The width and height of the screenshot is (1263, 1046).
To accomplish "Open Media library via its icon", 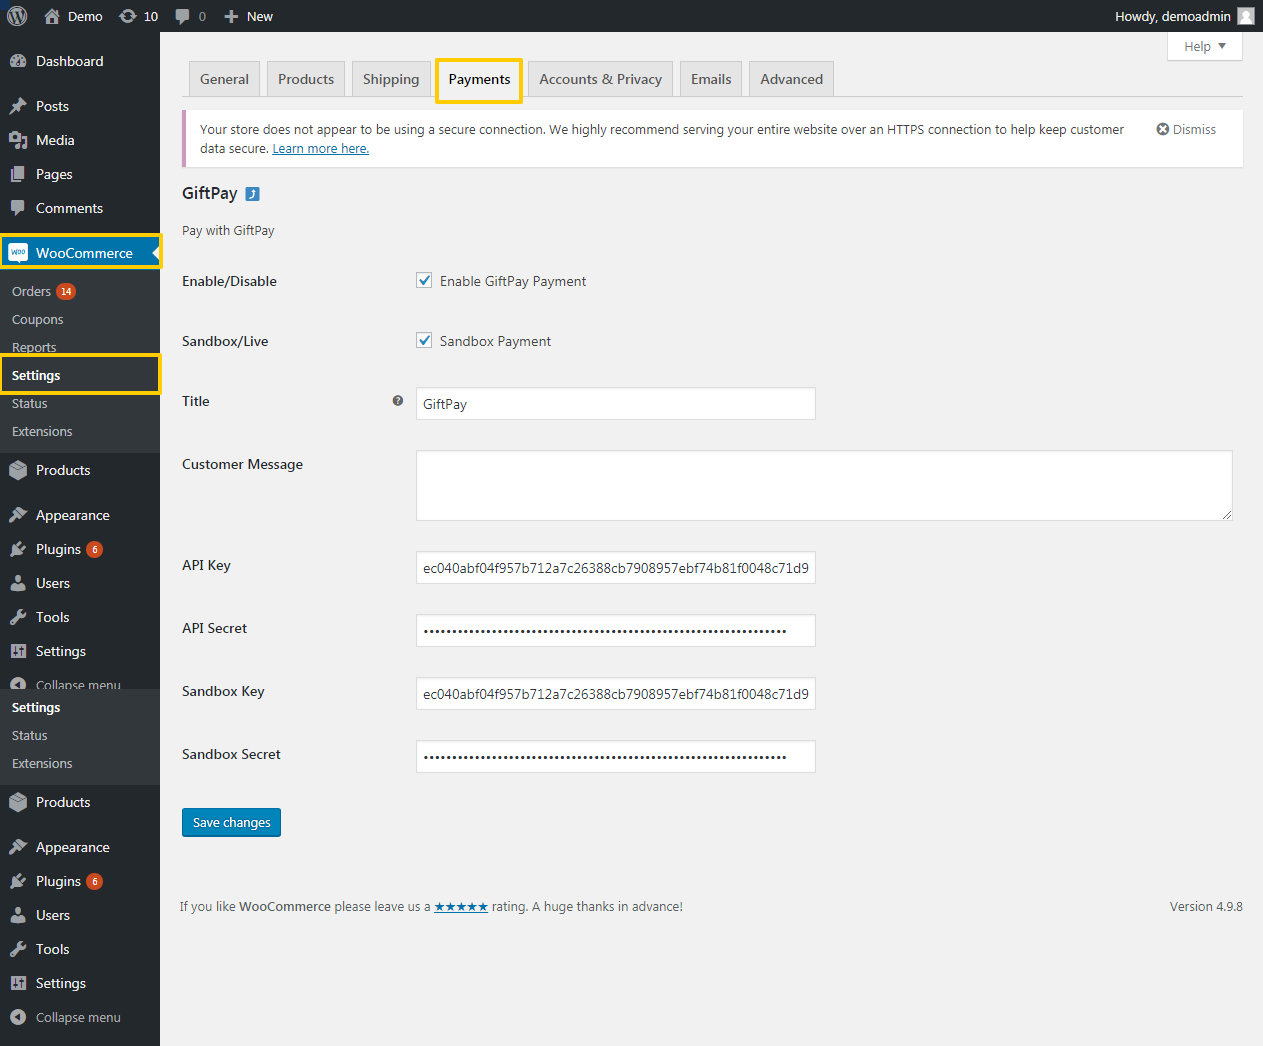I will coord(18,140).
